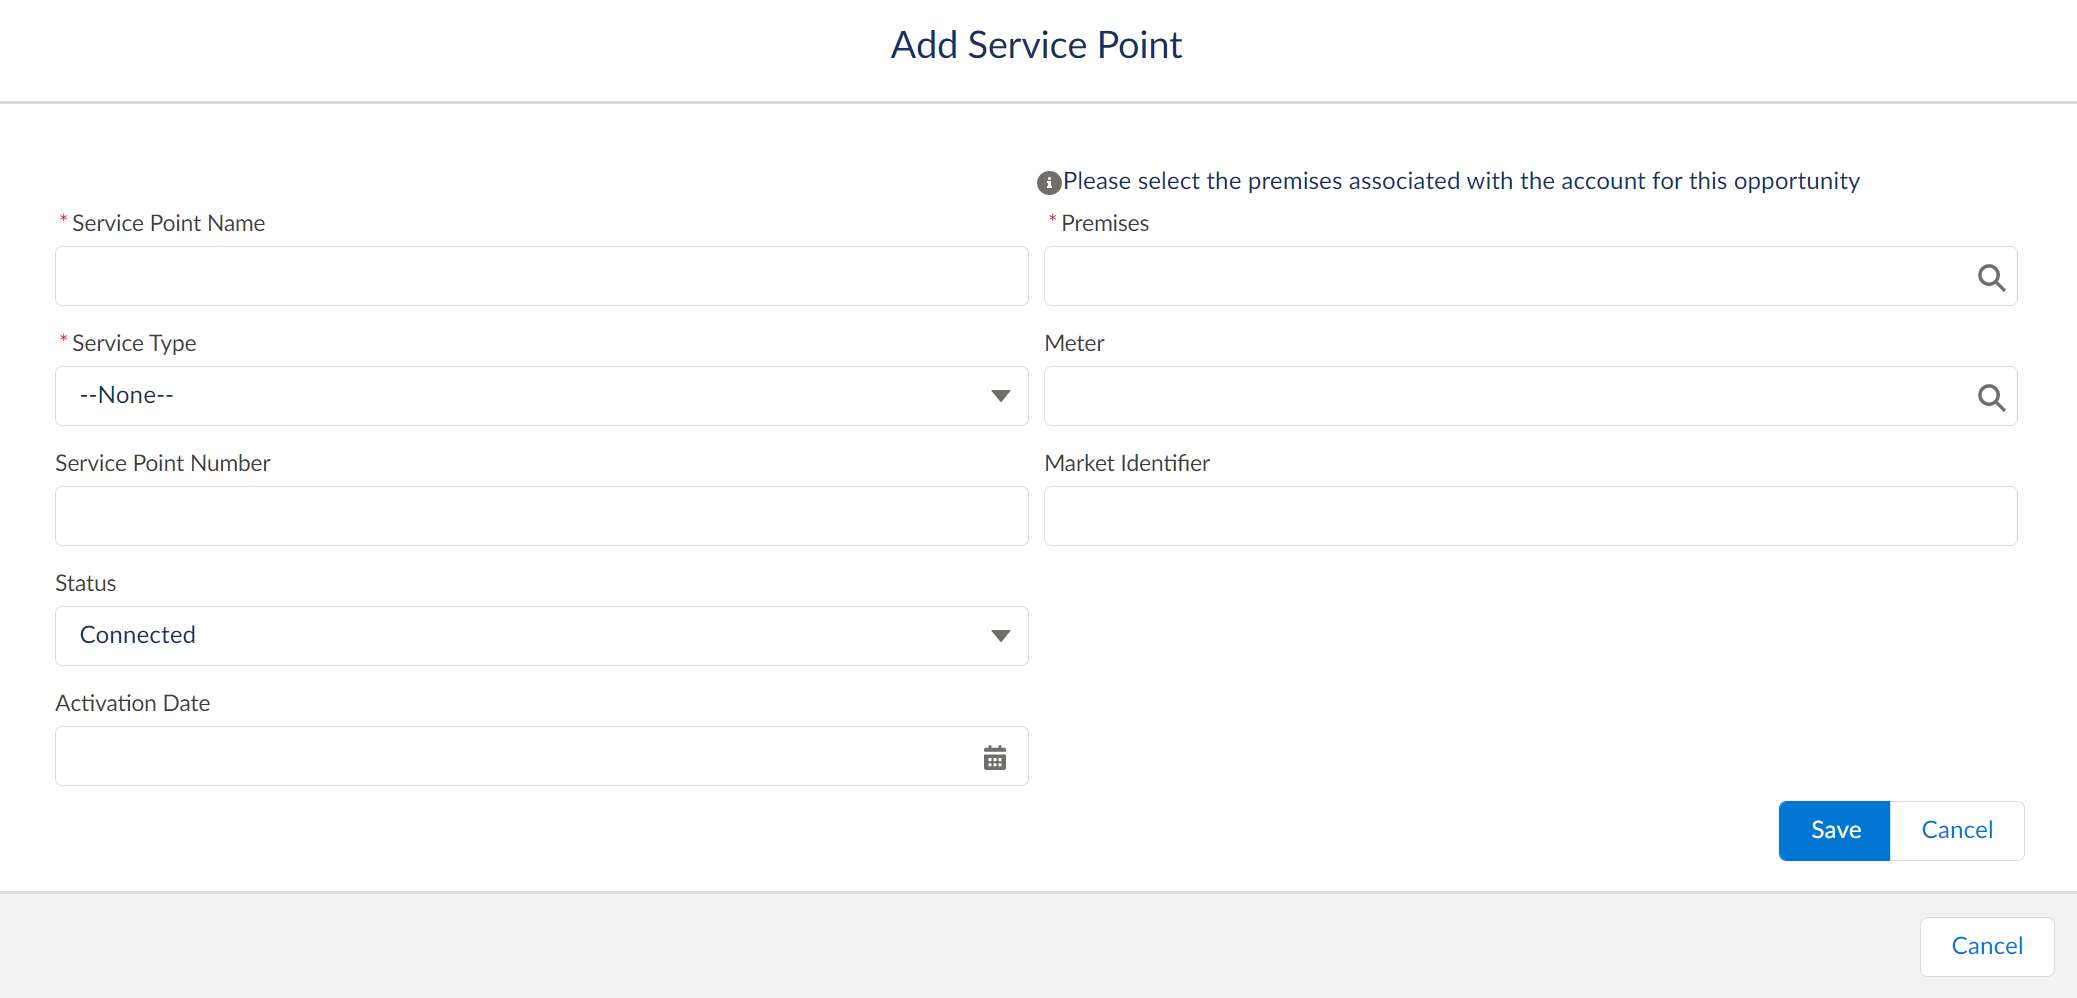Save the new Service Point
2077x998 pixels.
[1833, 830]
